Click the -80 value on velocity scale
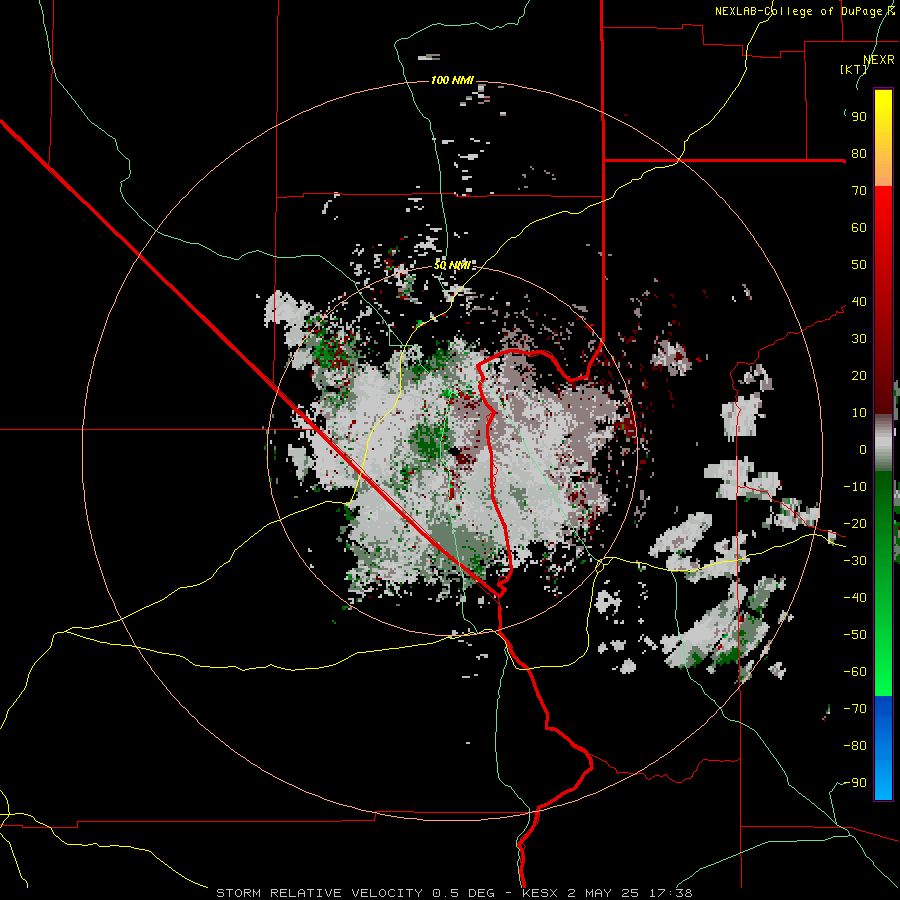 tap(855, 746)
